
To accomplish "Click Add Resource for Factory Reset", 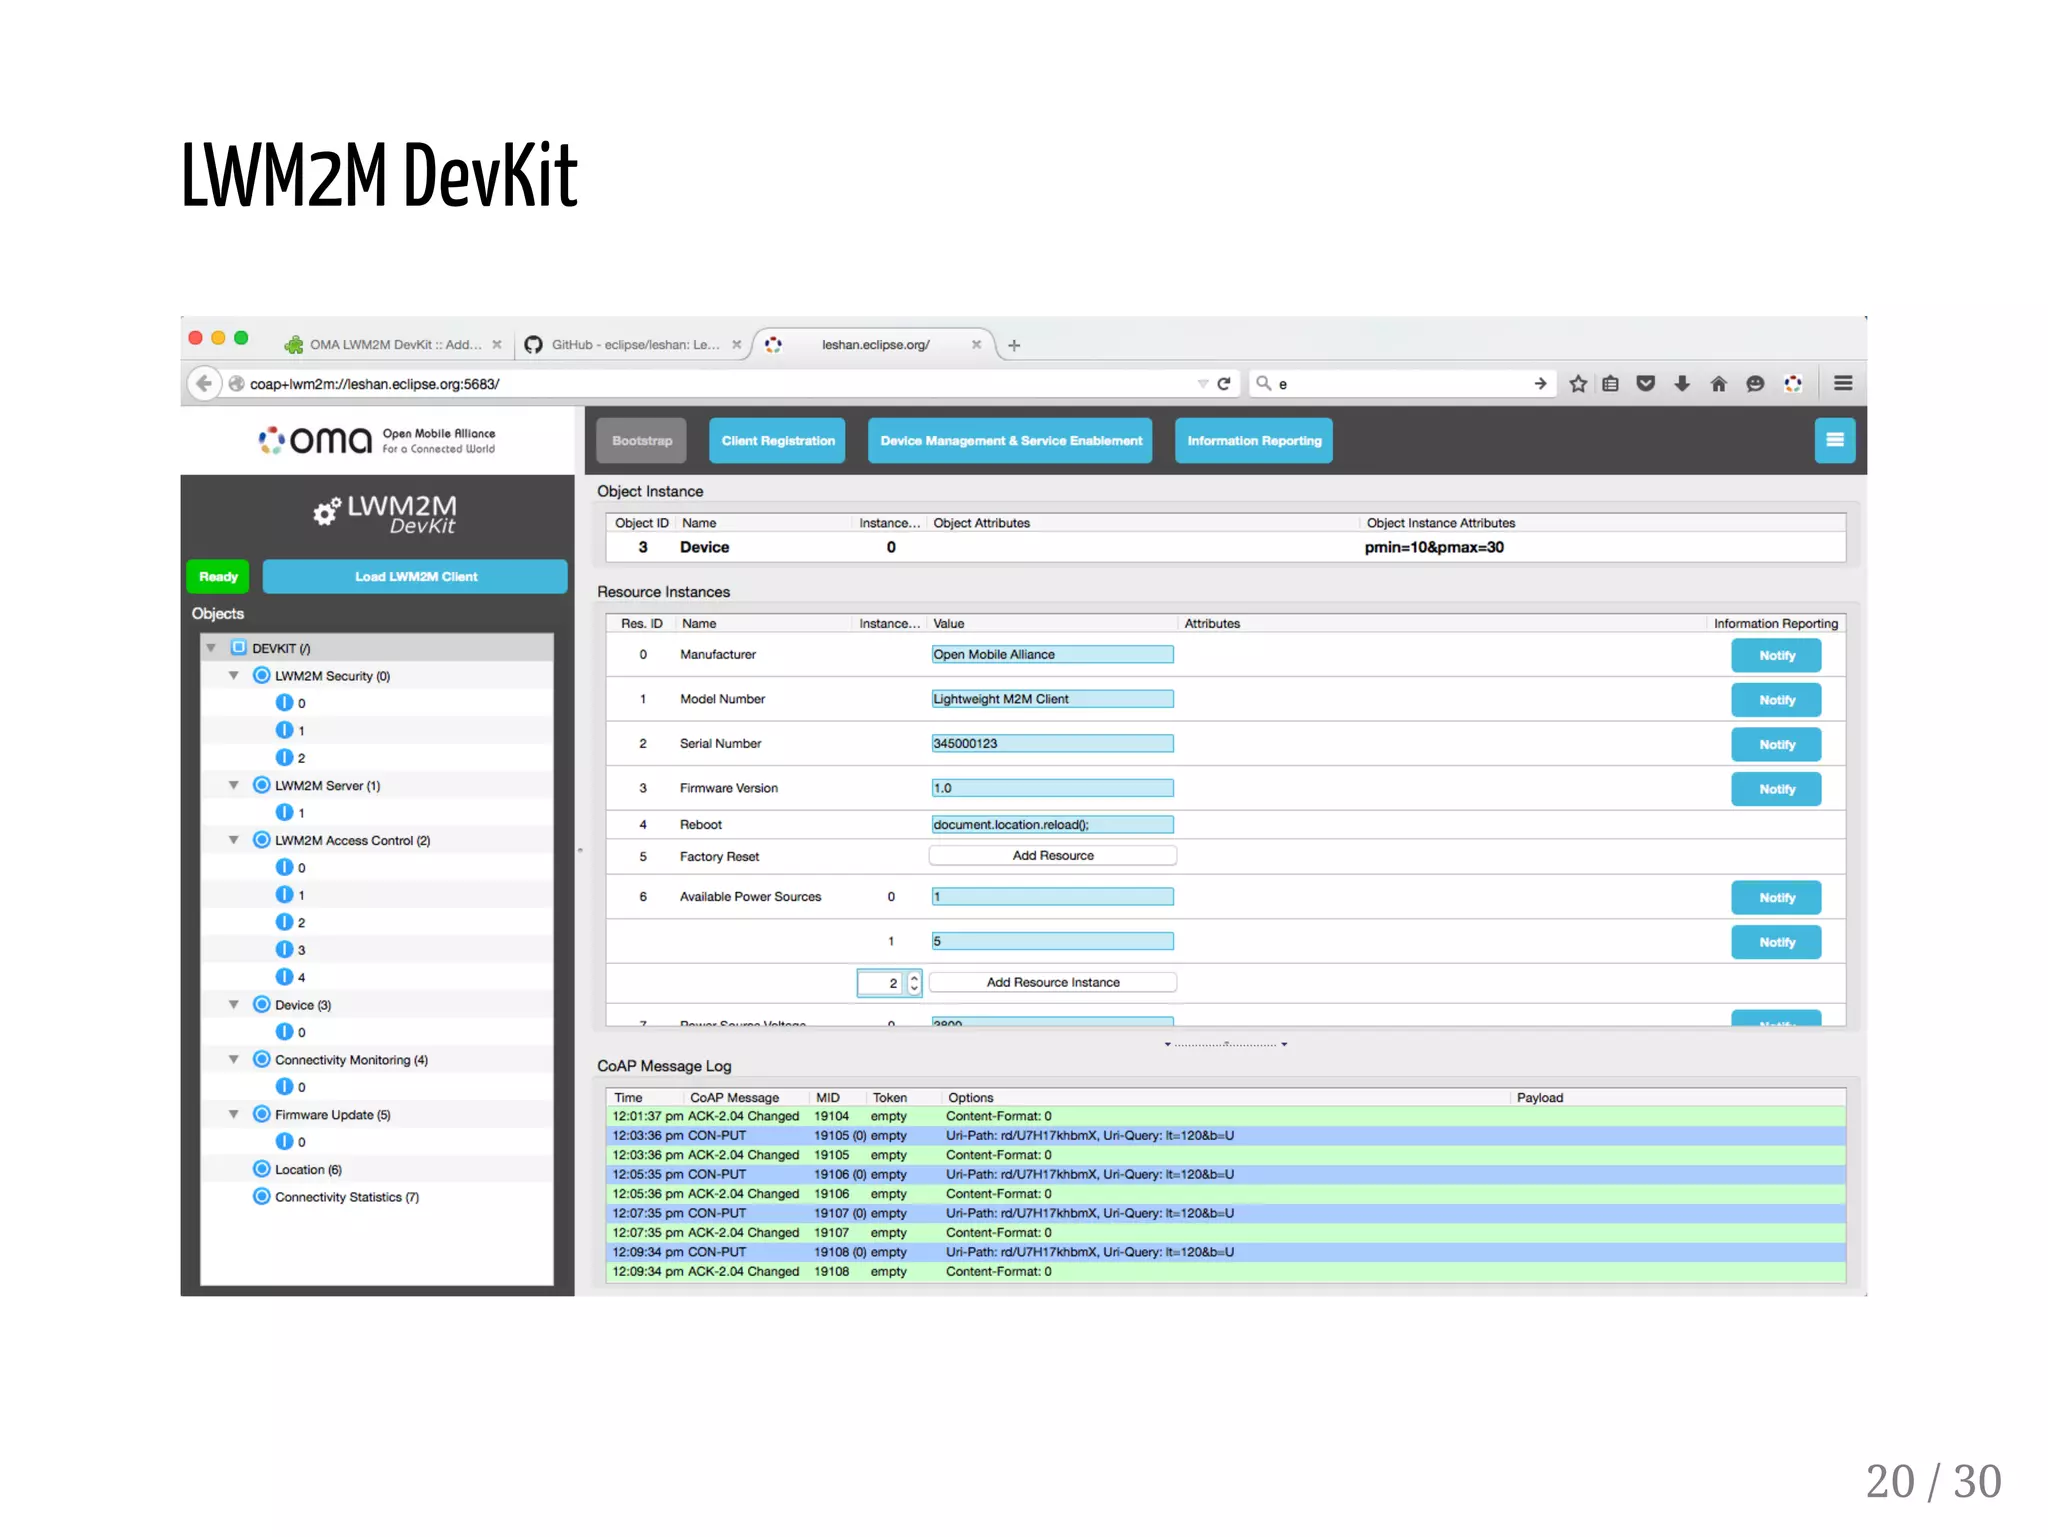I will tap(1053, 856).
